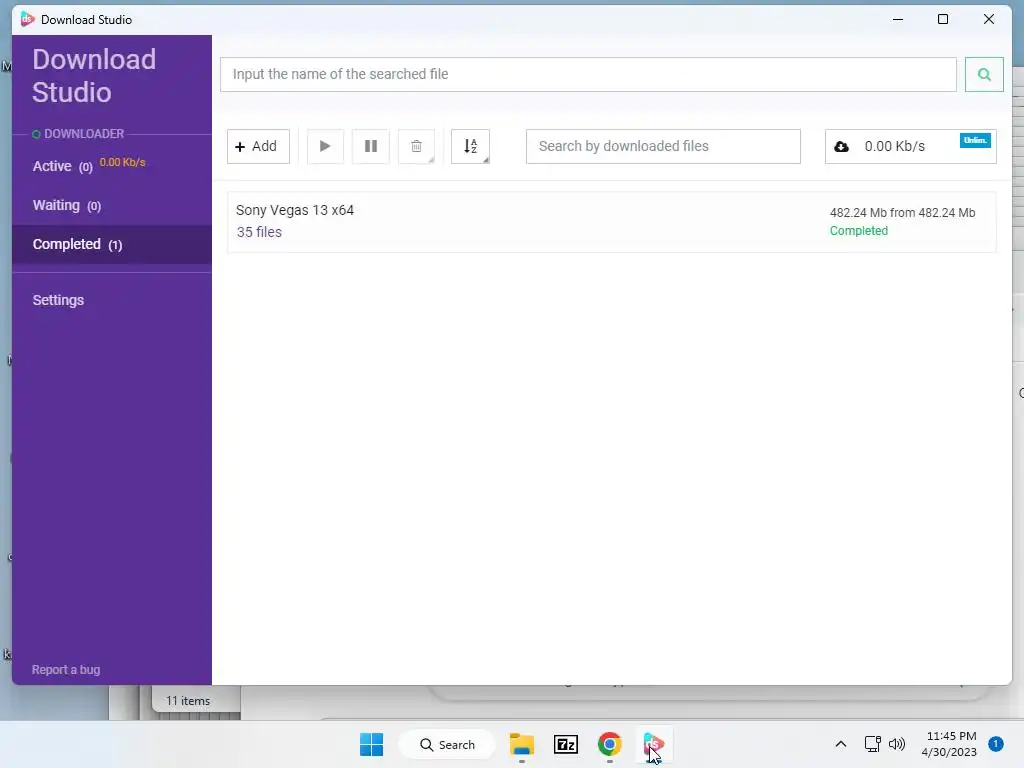Maximize the Download Studio window
Image resolution: width=1024 pixels, height=768 pixels.
pos(943,20)
